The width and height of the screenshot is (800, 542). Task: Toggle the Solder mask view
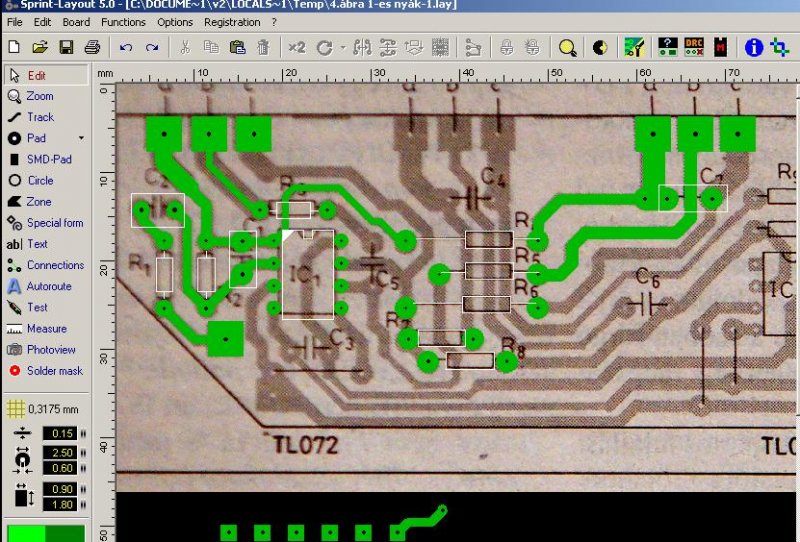[x=46, y=371]
